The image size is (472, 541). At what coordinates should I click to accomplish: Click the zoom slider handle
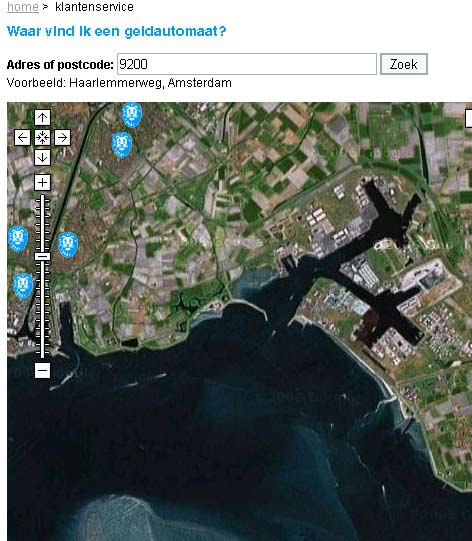click(x=42, y=256)
